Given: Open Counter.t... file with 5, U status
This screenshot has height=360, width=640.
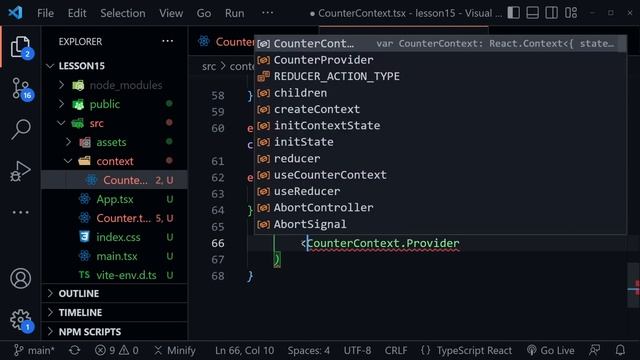Looking at the screenshot, I should pyautogui.click(x=114, y=218).
